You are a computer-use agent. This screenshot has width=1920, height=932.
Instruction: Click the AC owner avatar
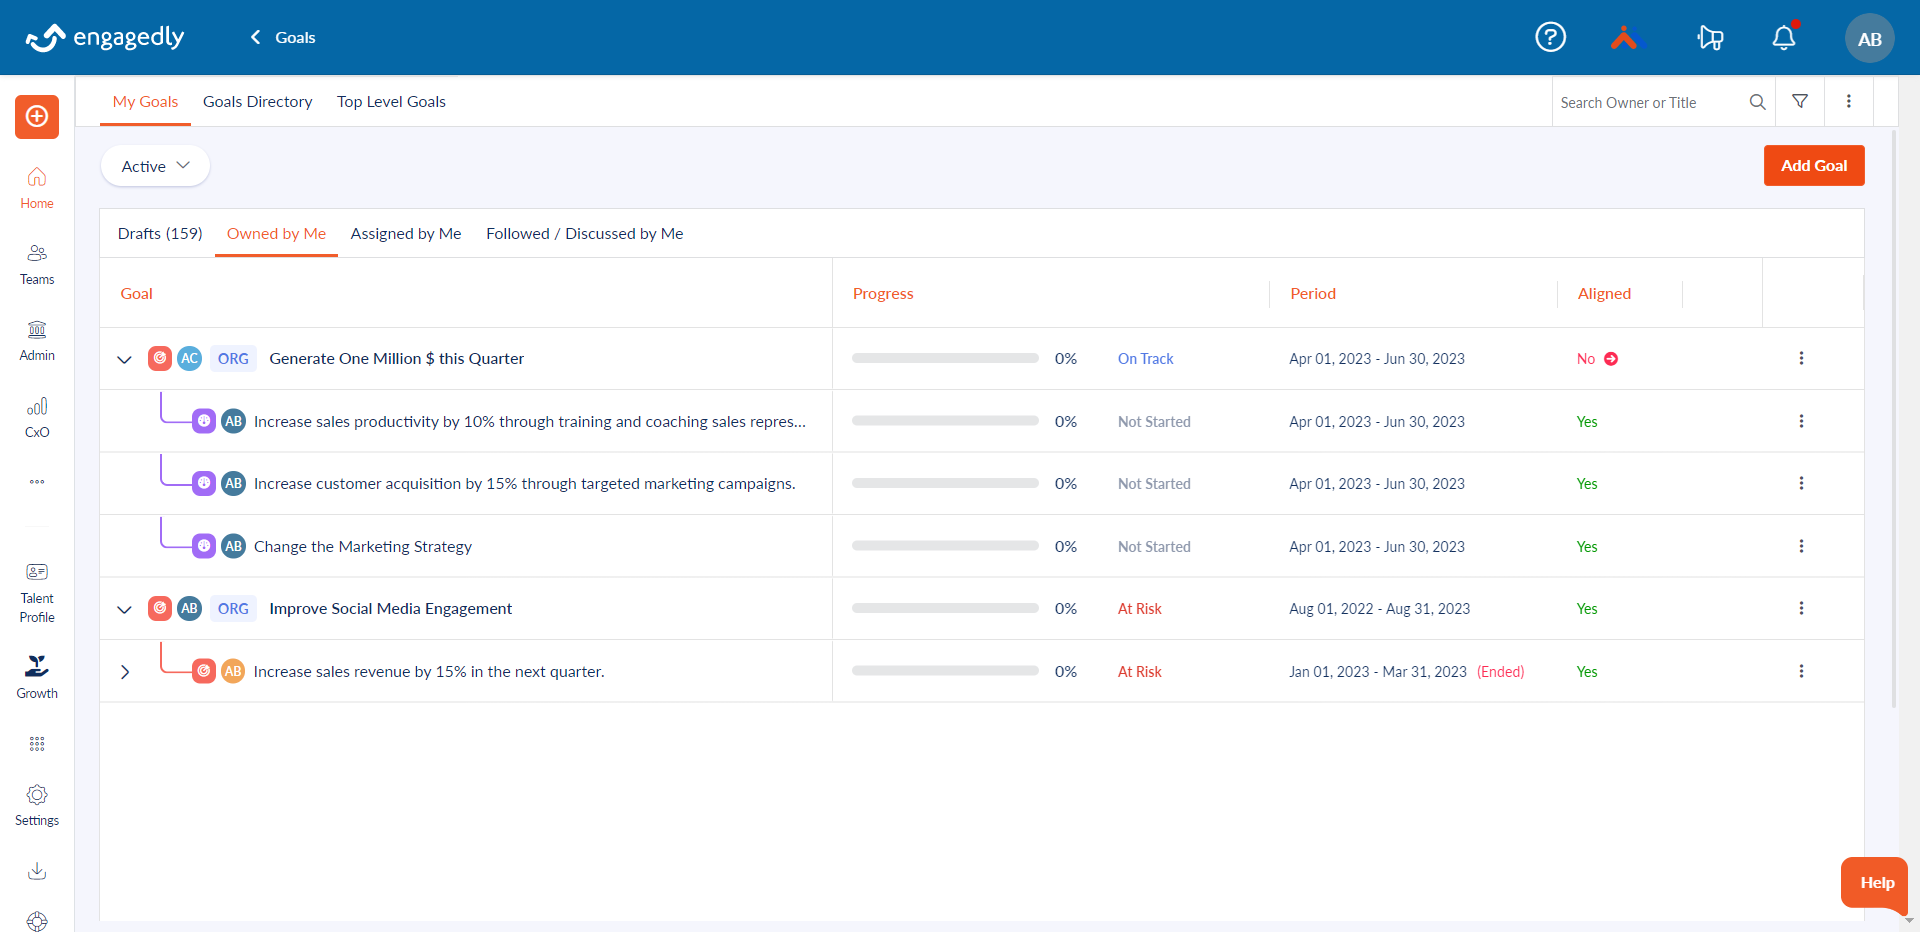click(189, 358)
